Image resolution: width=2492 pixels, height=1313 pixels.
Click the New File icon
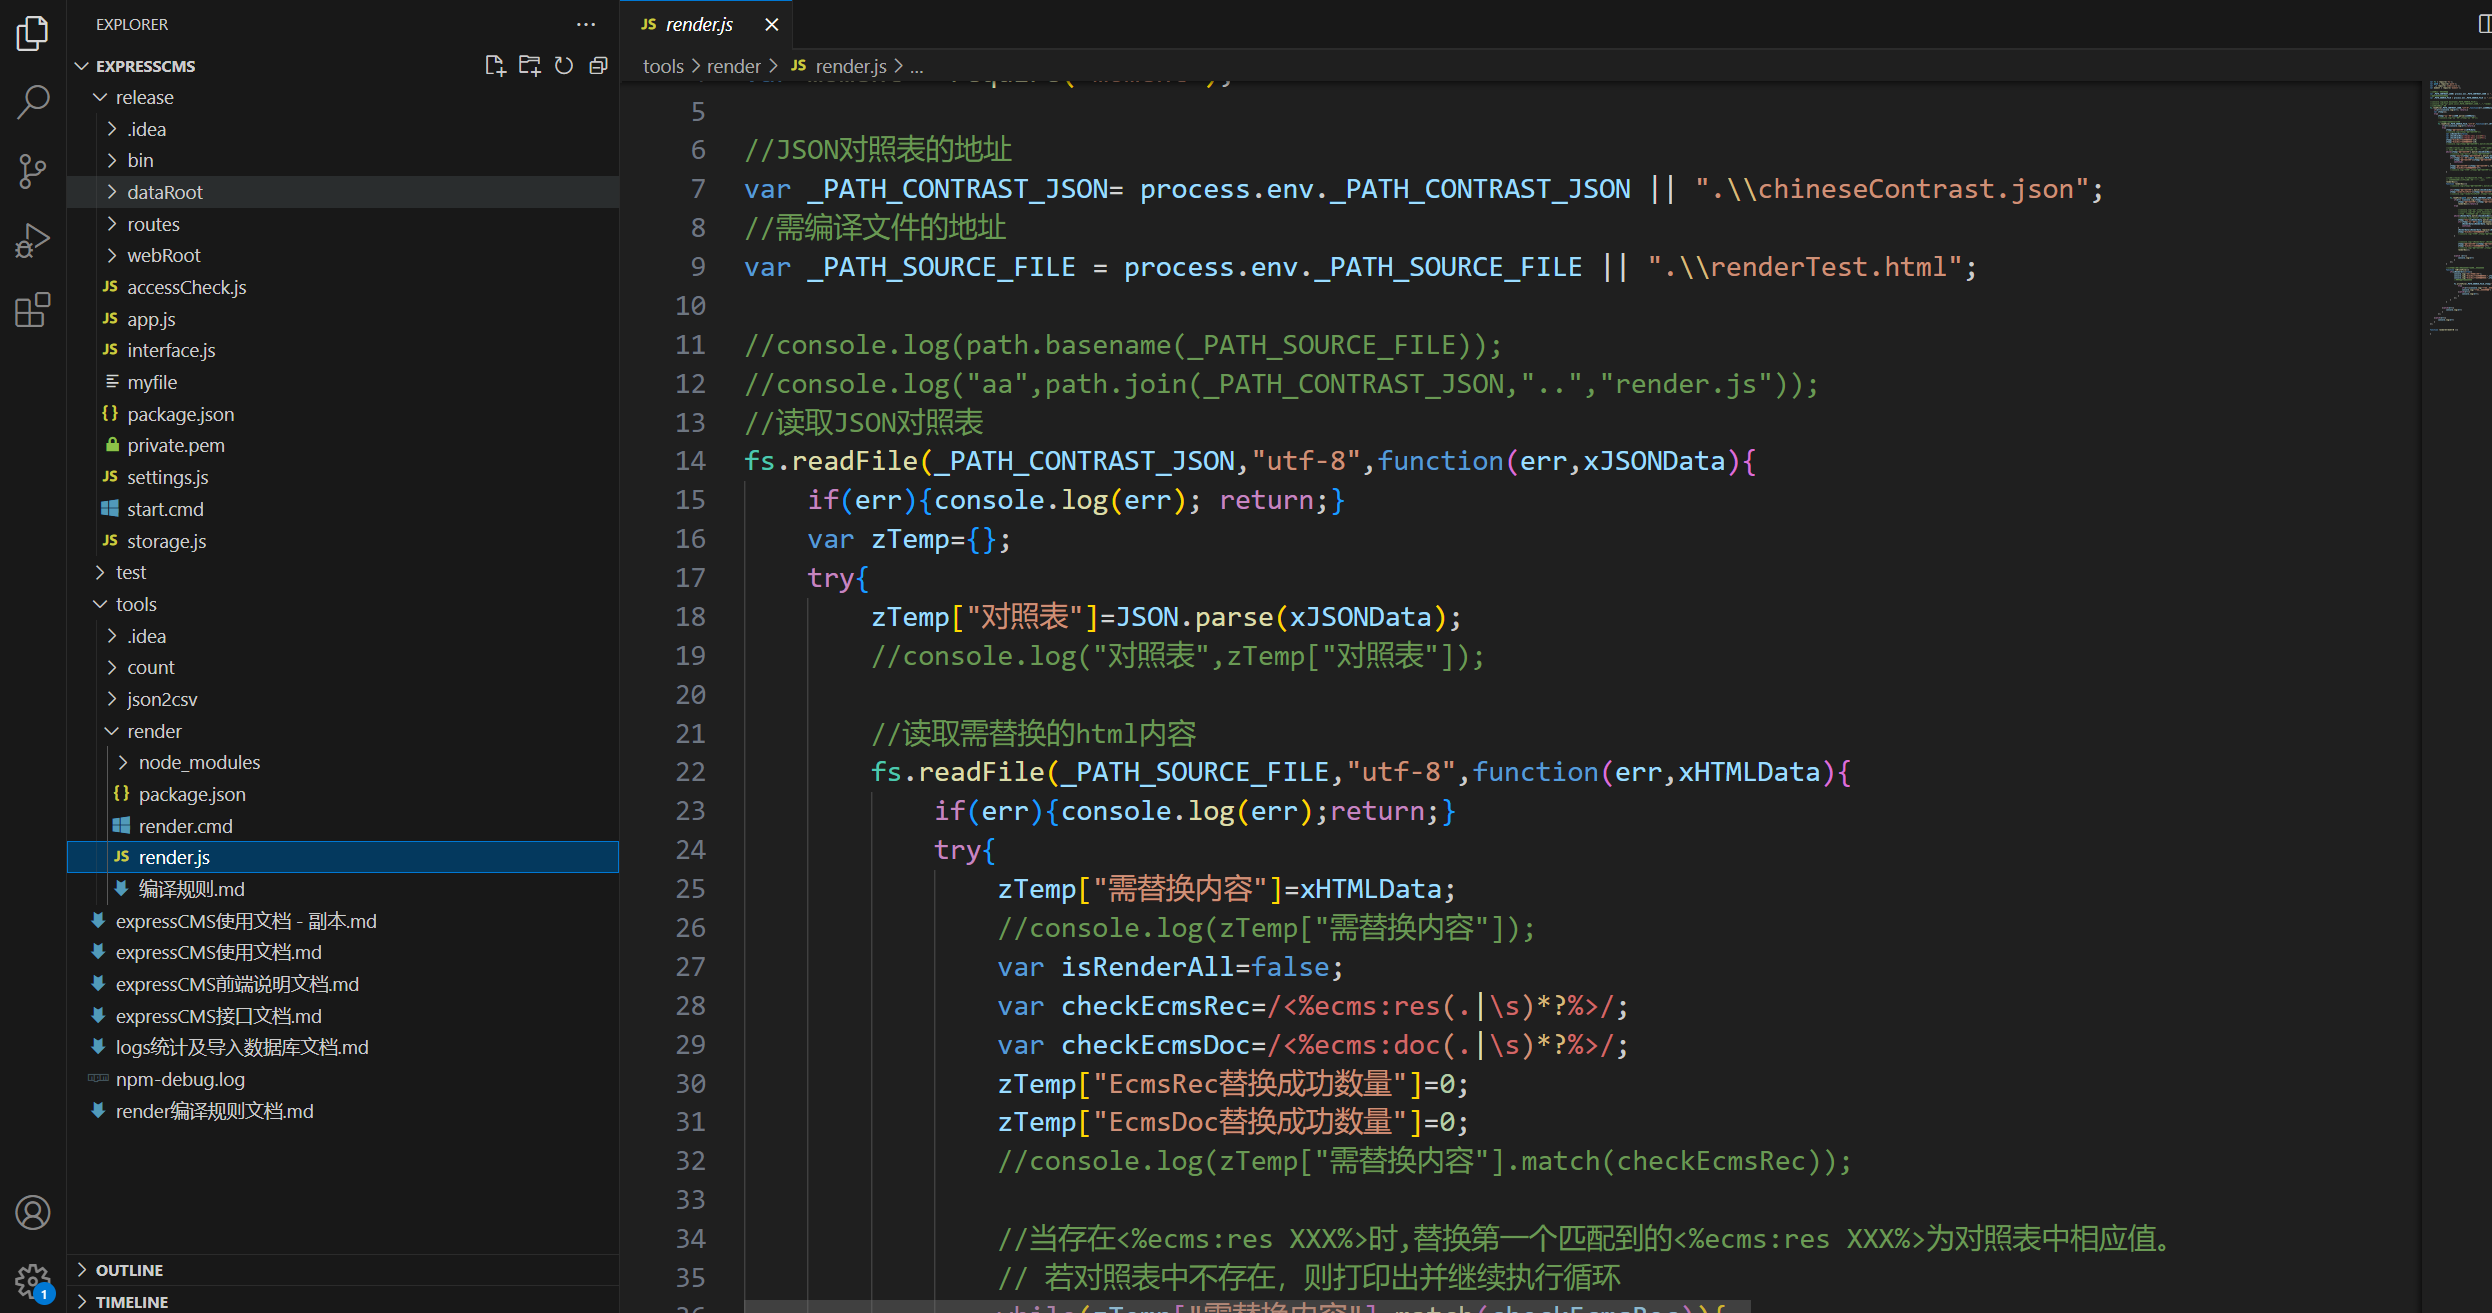(x=495, y=66)
